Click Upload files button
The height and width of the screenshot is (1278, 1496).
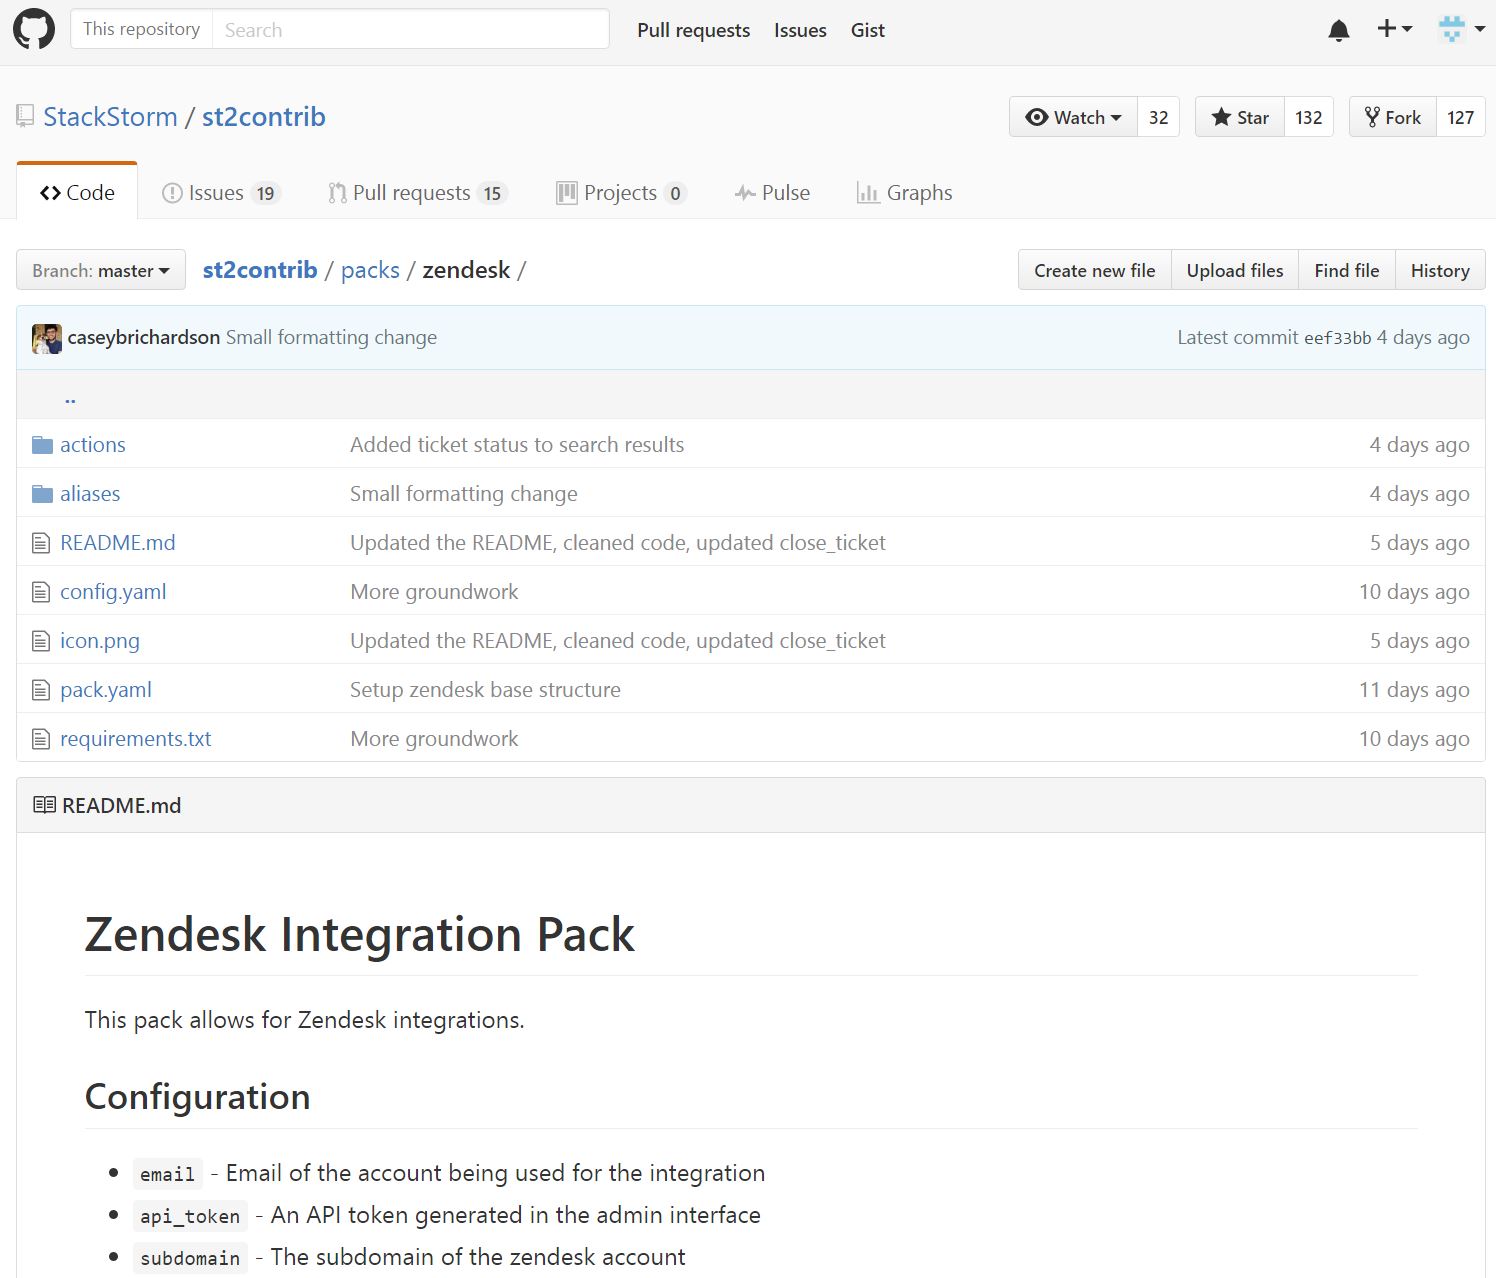[x=1235, y=270]
